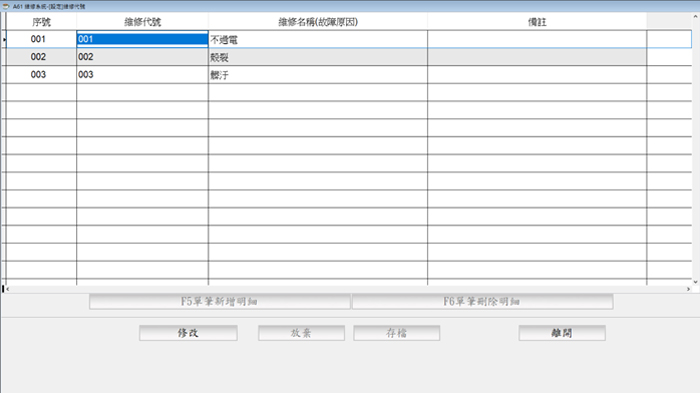
Task: Click the 不過電 repair name cell
Action: pyautogui.click(x=318, y=39)
